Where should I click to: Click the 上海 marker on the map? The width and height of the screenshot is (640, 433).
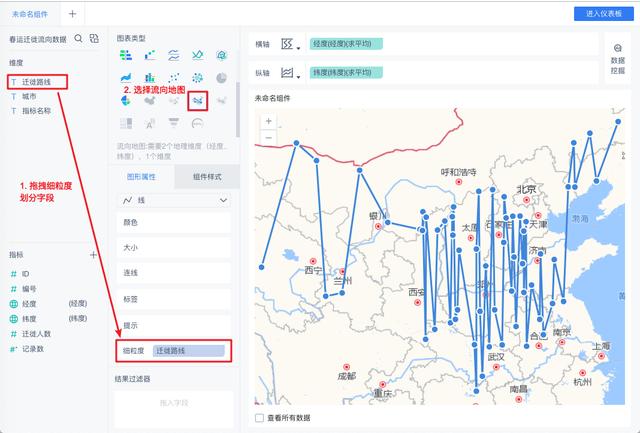tap(601, 356)
